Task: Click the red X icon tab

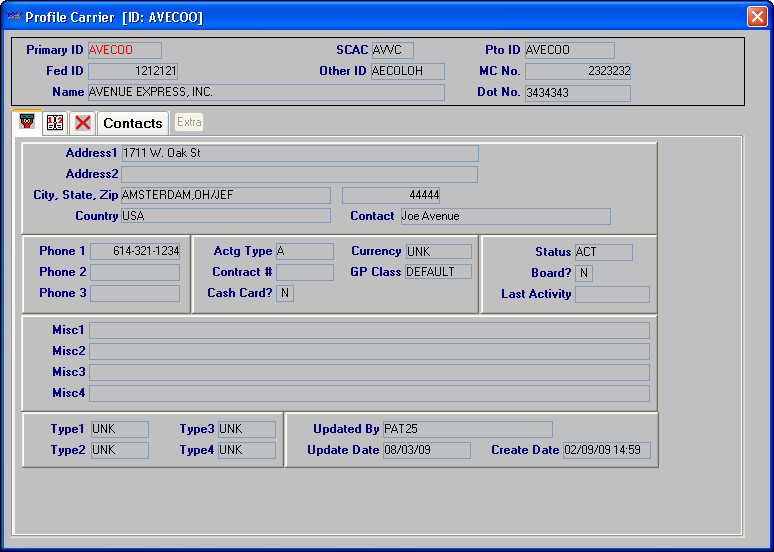Action: 83,123
